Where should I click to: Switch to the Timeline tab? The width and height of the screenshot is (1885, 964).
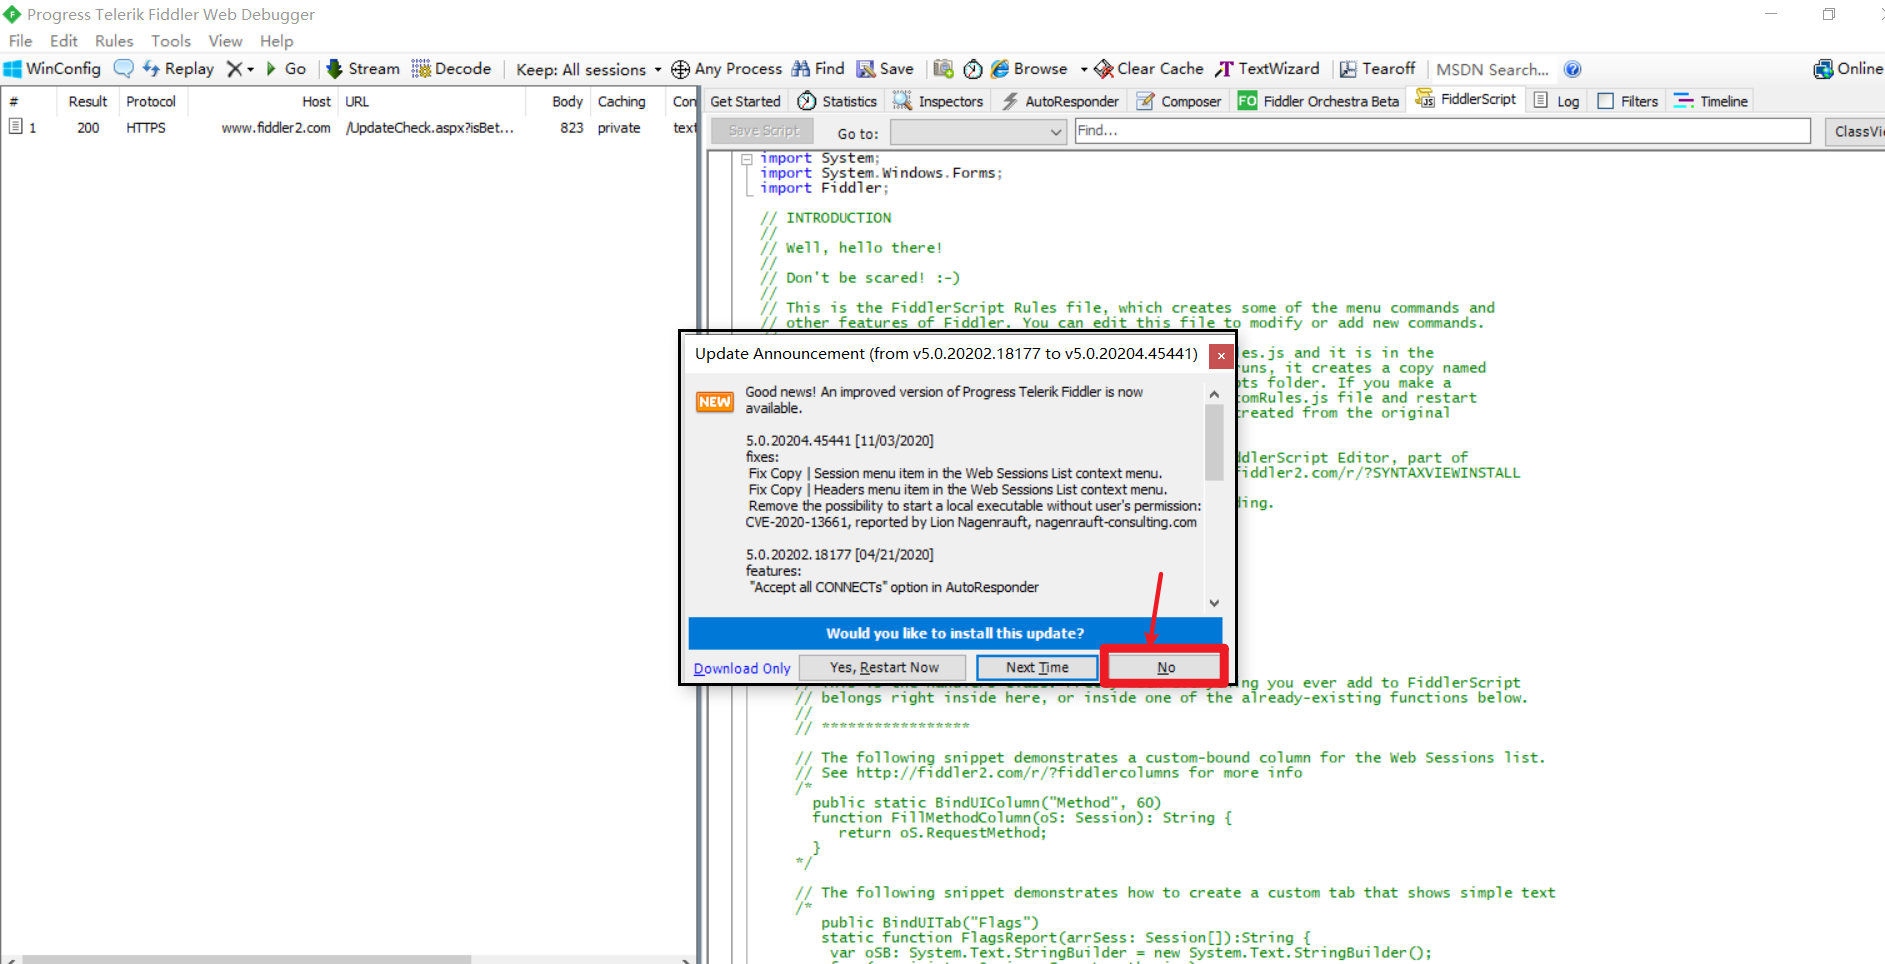1711,101
